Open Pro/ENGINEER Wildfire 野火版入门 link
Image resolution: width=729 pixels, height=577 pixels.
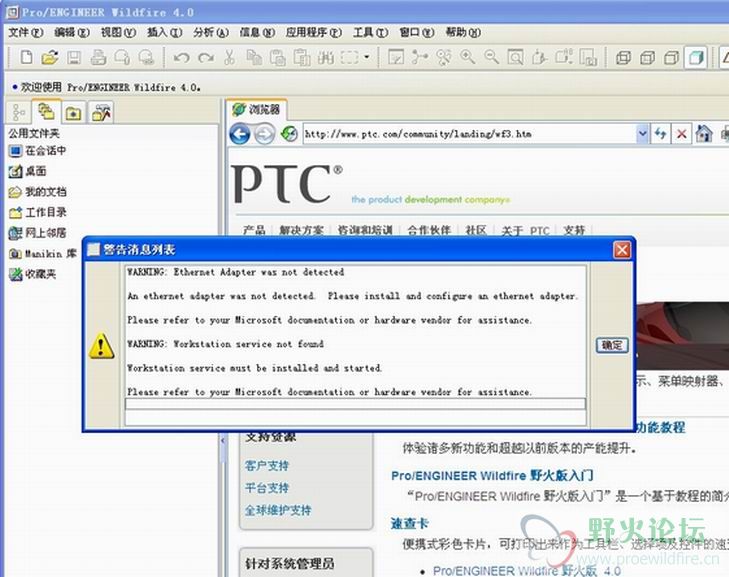(x=492, y=476)
